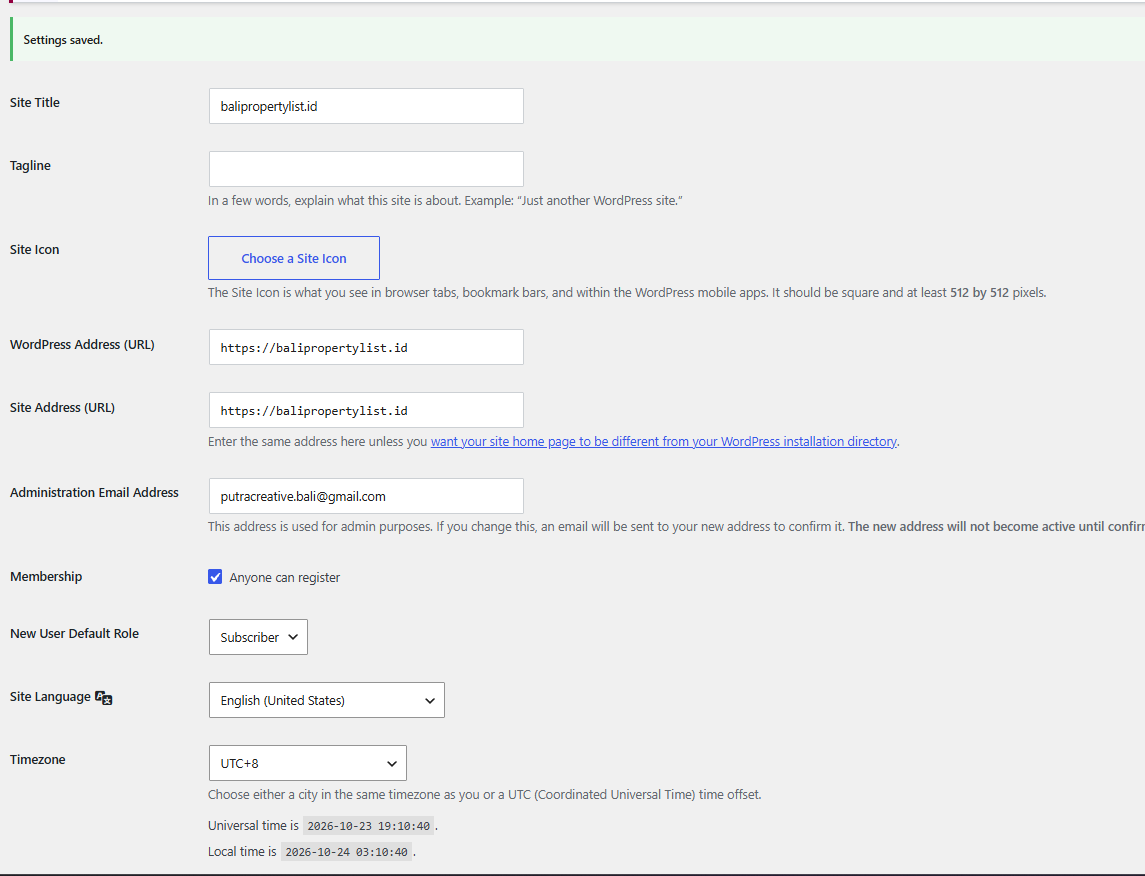Click the admin purposes email description text

coord(676,526)
